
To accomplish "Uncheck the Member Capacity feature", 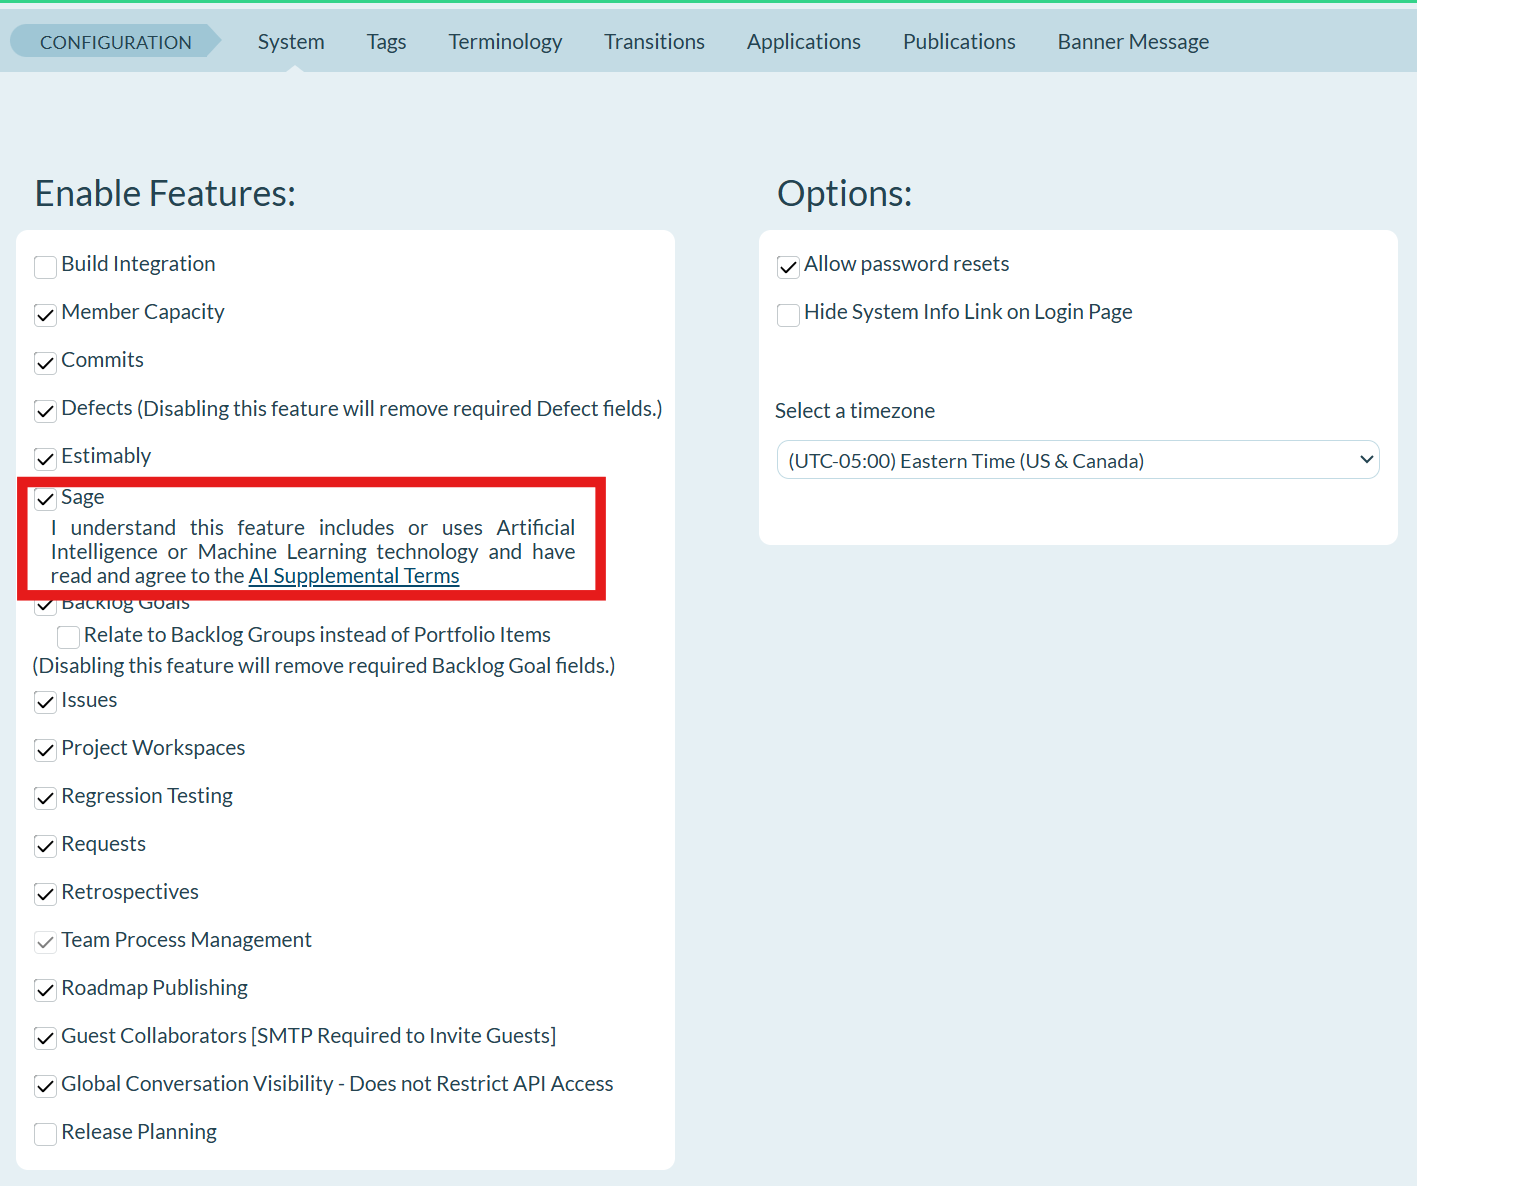I will click(x=45, y=315).
